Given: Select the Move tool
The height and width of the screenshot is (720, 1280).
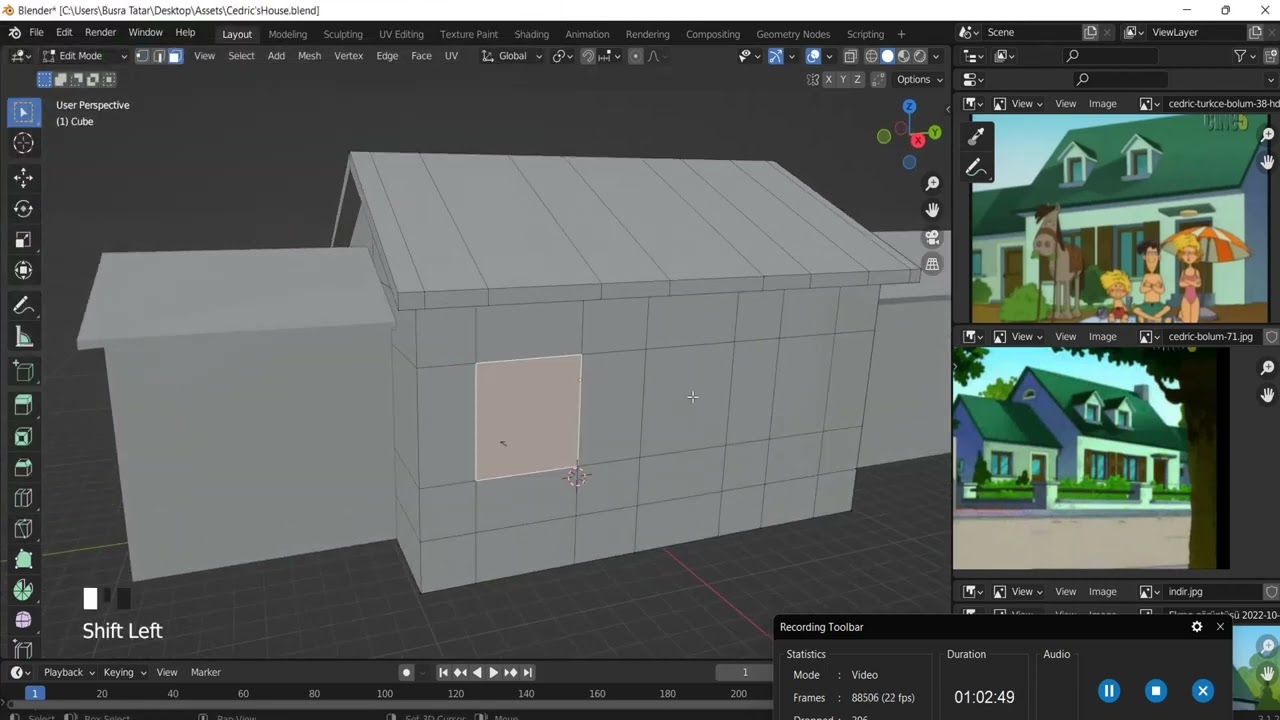Looking at the screenshot, I should point(24,178).
